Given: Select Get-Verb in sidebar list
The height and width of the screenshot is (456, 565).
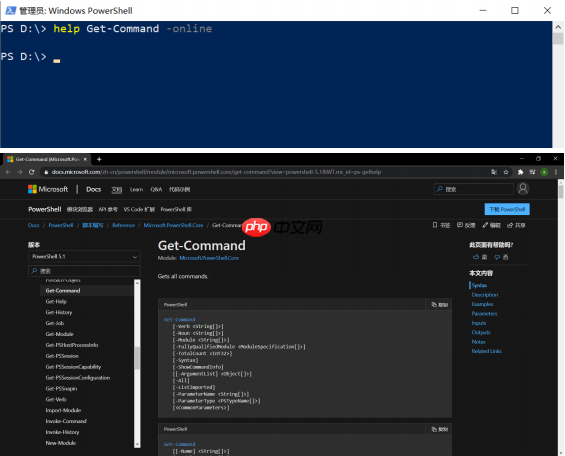Looking at the screenshot, I should coord(56,399).
